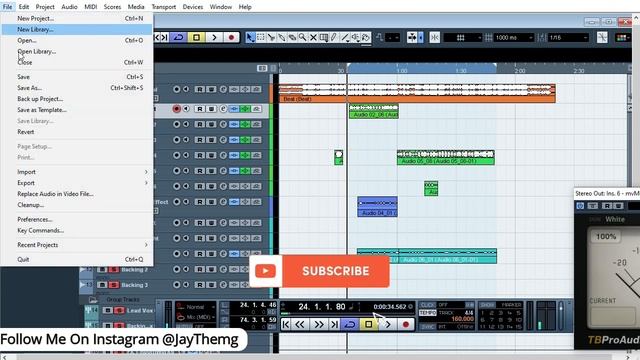Click Rewind in transport panel
This screenshot has height=360, width=640.
[300, 324]
